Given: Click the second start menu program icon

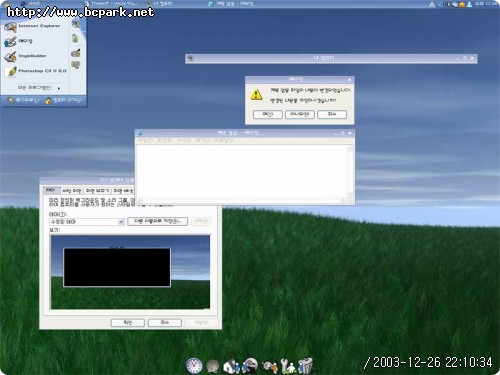Looking at the screenshot, I should (x=10, y=41).
